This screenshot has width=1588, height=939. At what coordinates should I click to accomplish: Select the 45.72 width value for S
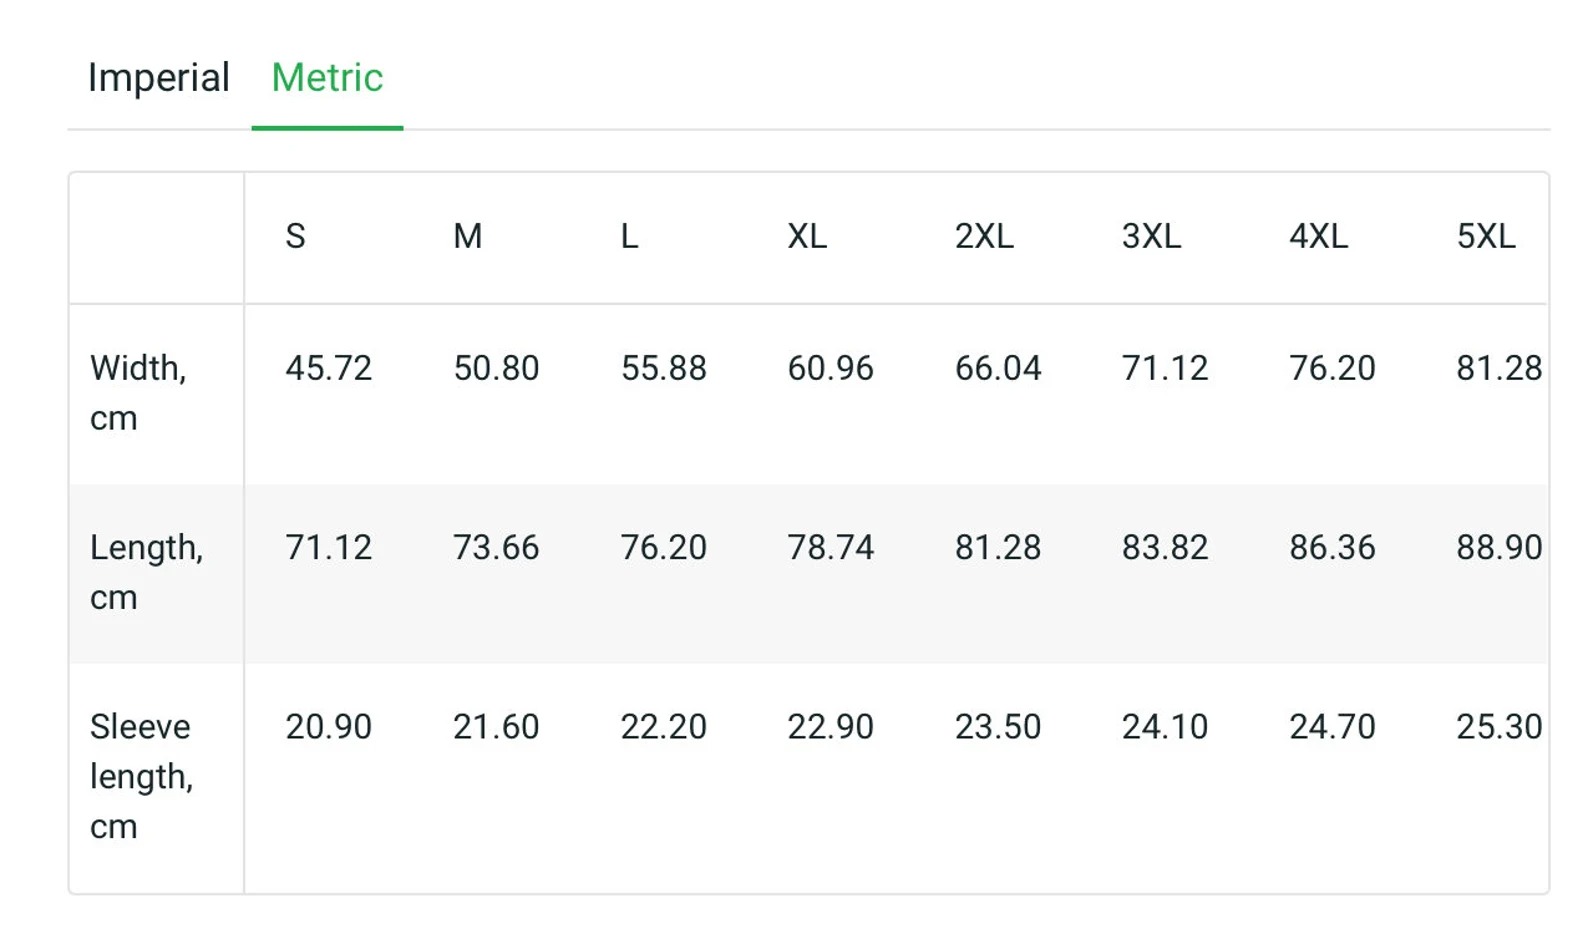tap(328, 369)
